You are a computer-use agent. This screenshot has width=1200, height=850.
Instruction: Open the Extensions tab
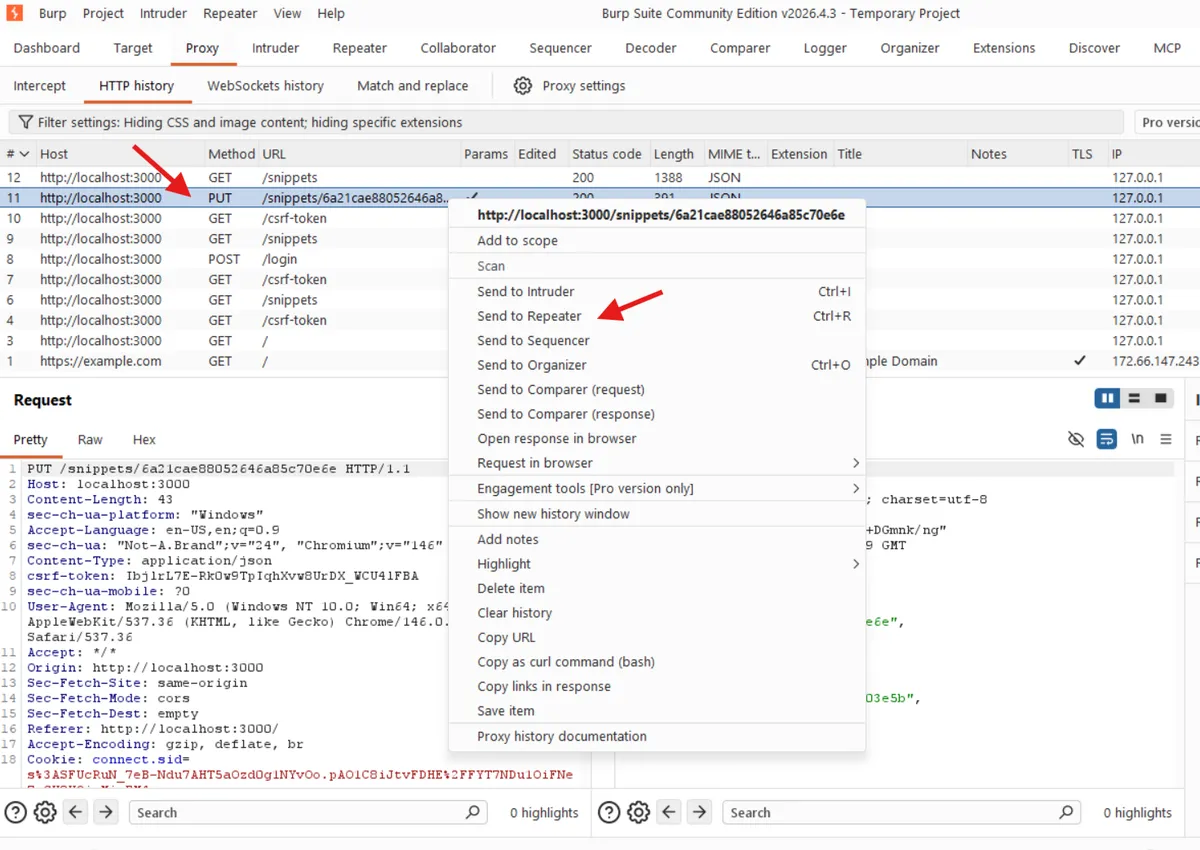(1004, 48)
